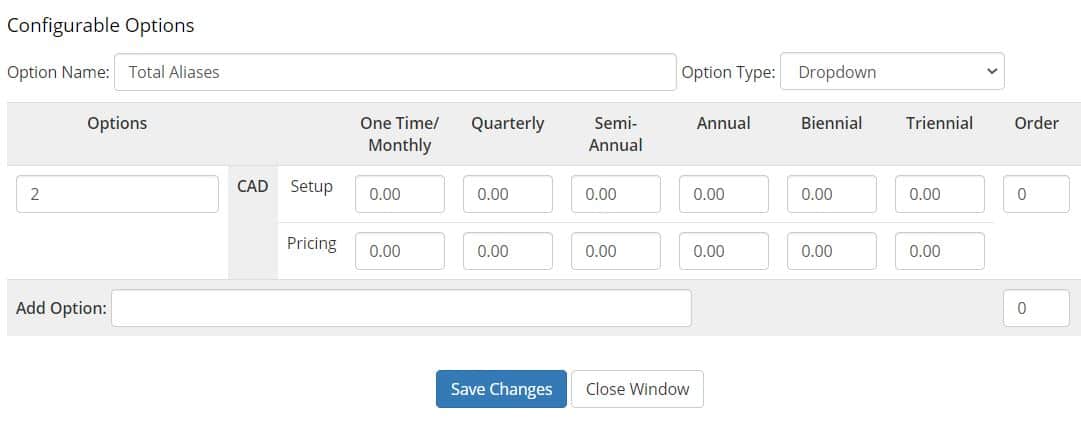Click the Pricing Triennial field
This screenshot has width=1081, height=428.
(x=940, y=251)
